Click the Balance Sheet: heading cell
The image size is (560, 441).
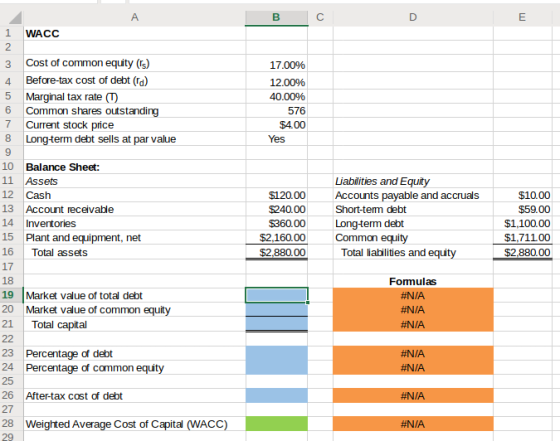134,167
